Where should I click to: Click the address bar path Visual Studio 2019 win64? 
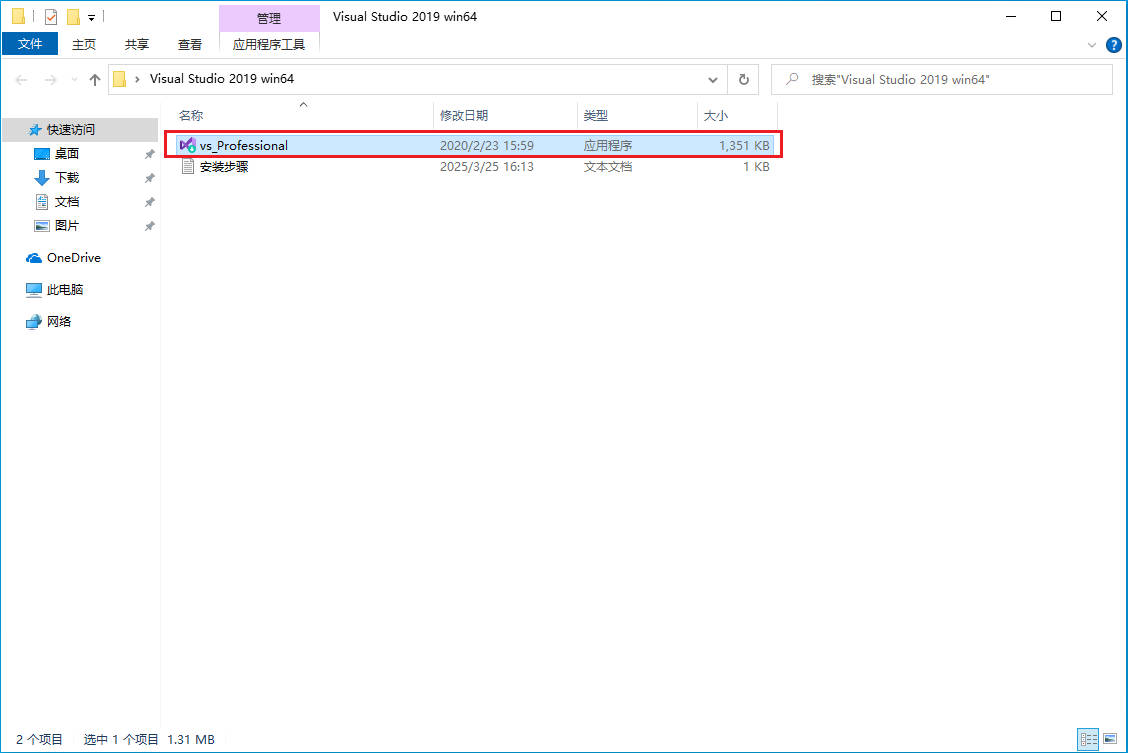pyautogui.click(x=222, y=78)
